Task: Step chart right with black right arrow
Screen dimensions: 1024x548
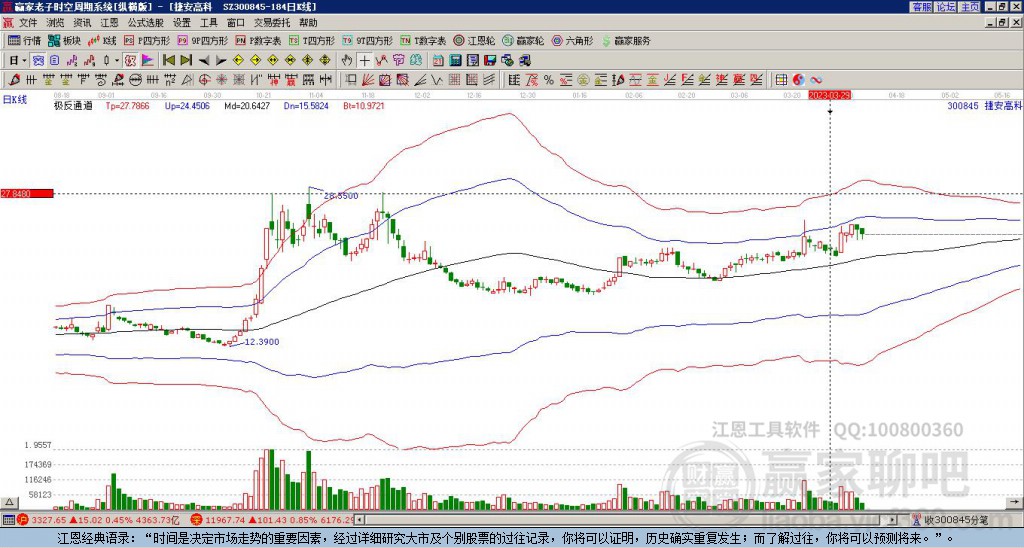Action: click(221, 61)
